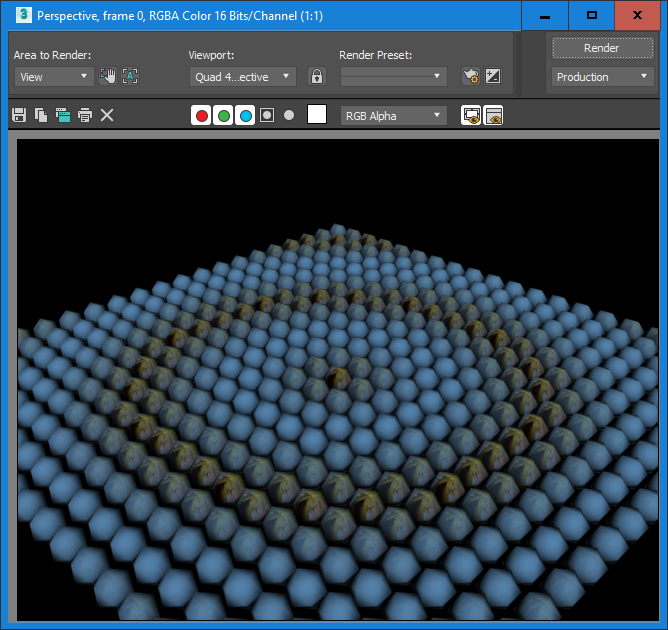This screenshot has height=630, width=668.
Task: Toggle display alpha channel
Action: [x=267, y=115]
